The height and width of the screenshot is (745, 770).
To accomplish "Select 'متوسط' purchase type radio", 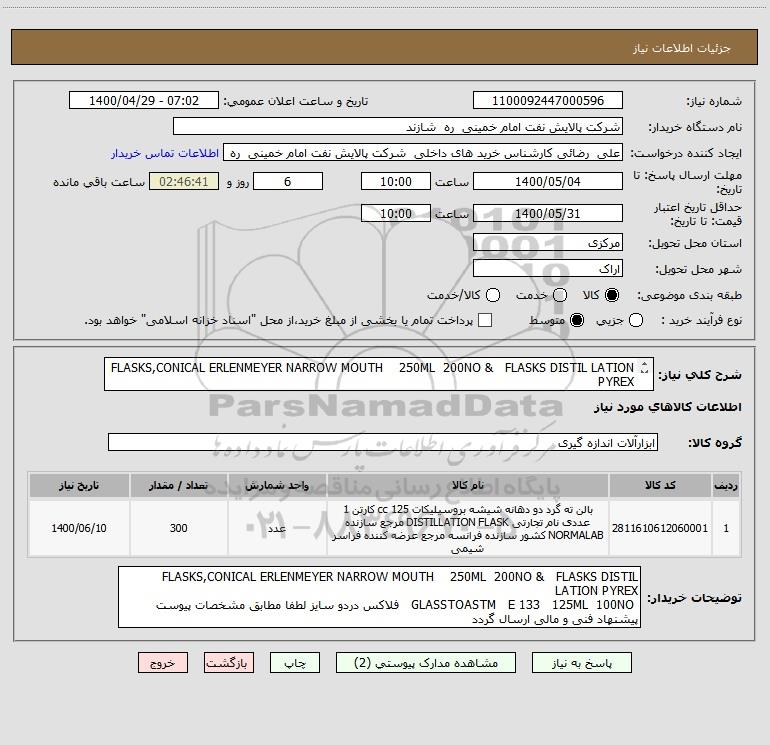I will 575,320.
